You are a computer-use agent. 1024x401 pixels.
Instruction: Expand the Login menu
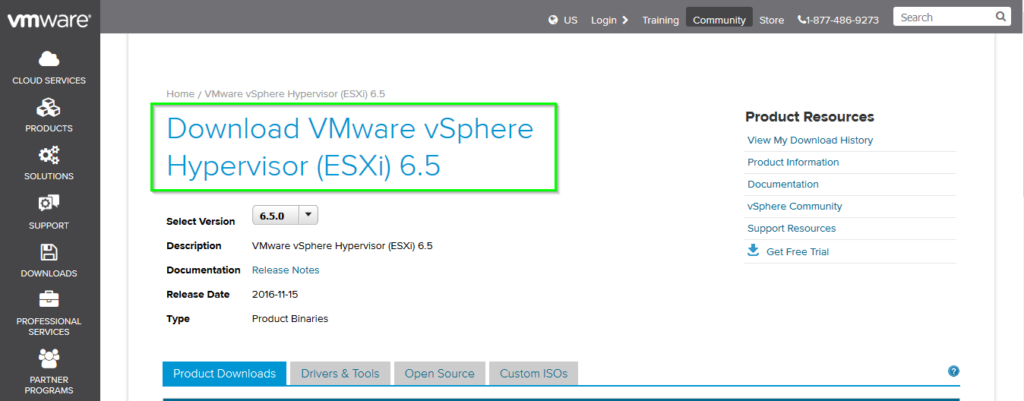609,20
